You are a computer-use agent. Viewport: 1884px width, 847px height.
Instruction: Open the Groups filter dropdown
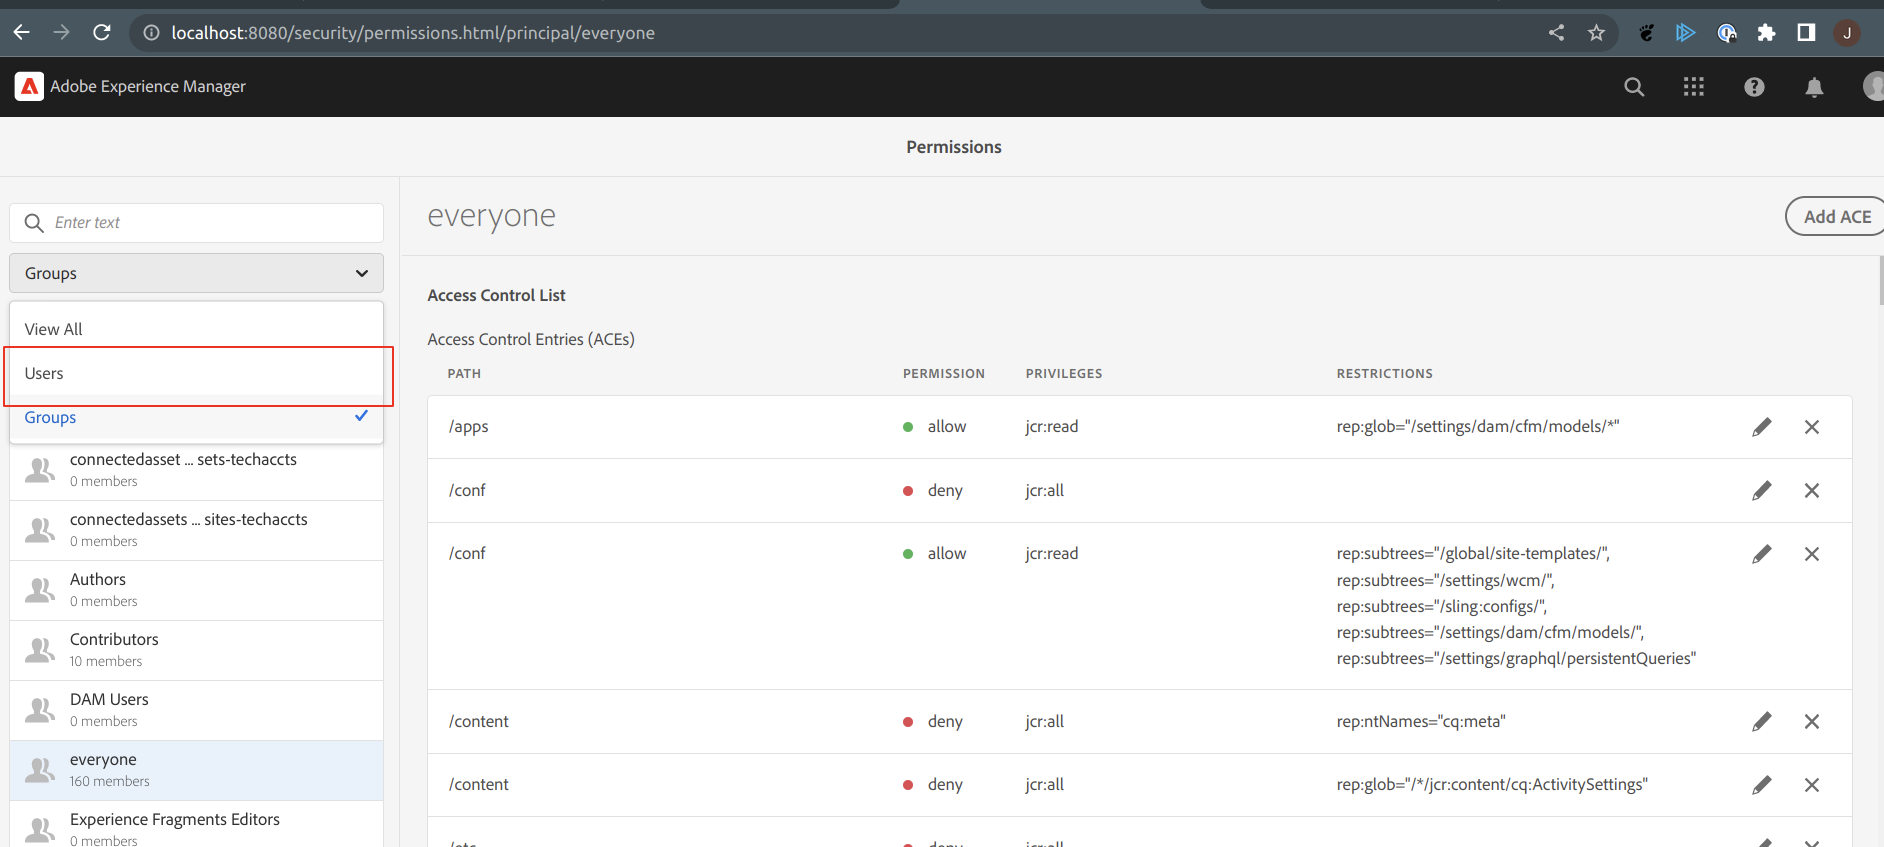coord(197,273)
